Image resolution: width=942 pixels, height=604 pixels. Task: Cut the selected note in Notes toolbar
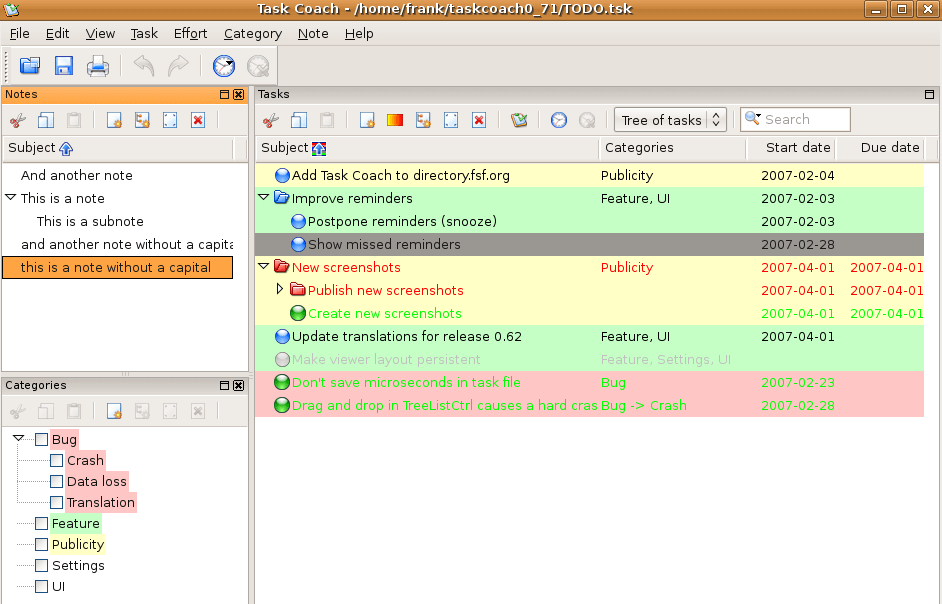tap(18, 120)
